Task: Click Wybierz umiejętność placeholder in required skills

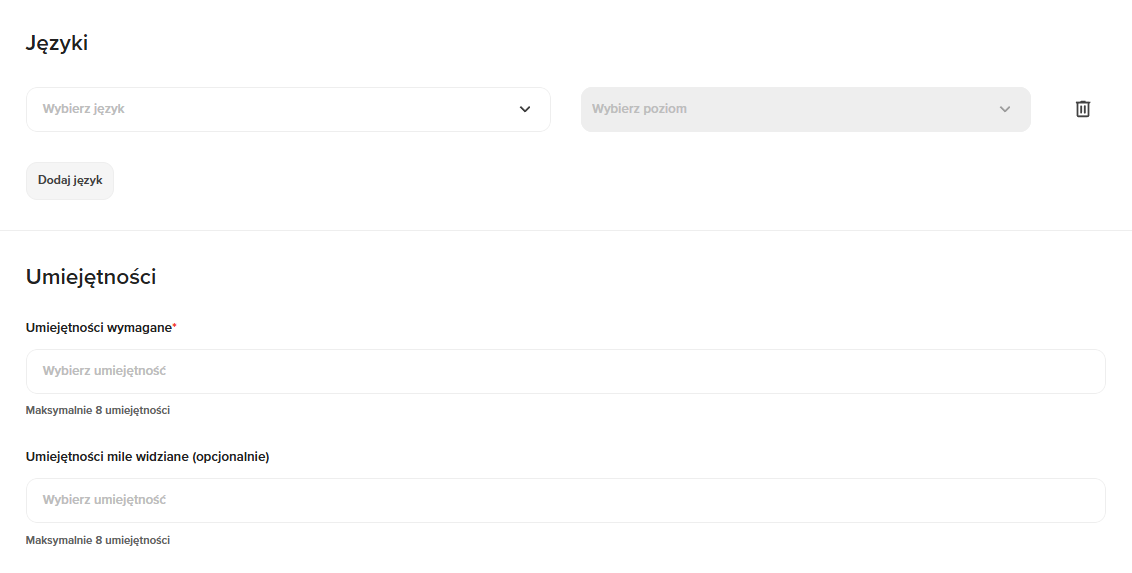Action: click(104, 371)
